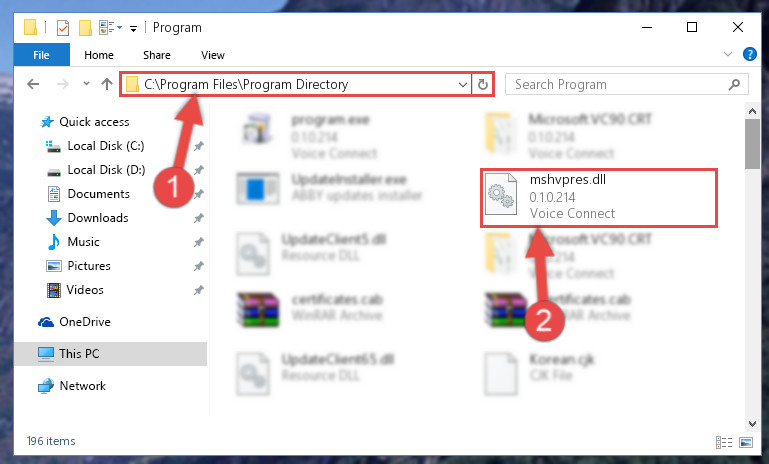The height and width of the screenshot is (464, 769).
Task: Open the Customize Quick Access Toolbar dropdown
Action: [133, 29]
